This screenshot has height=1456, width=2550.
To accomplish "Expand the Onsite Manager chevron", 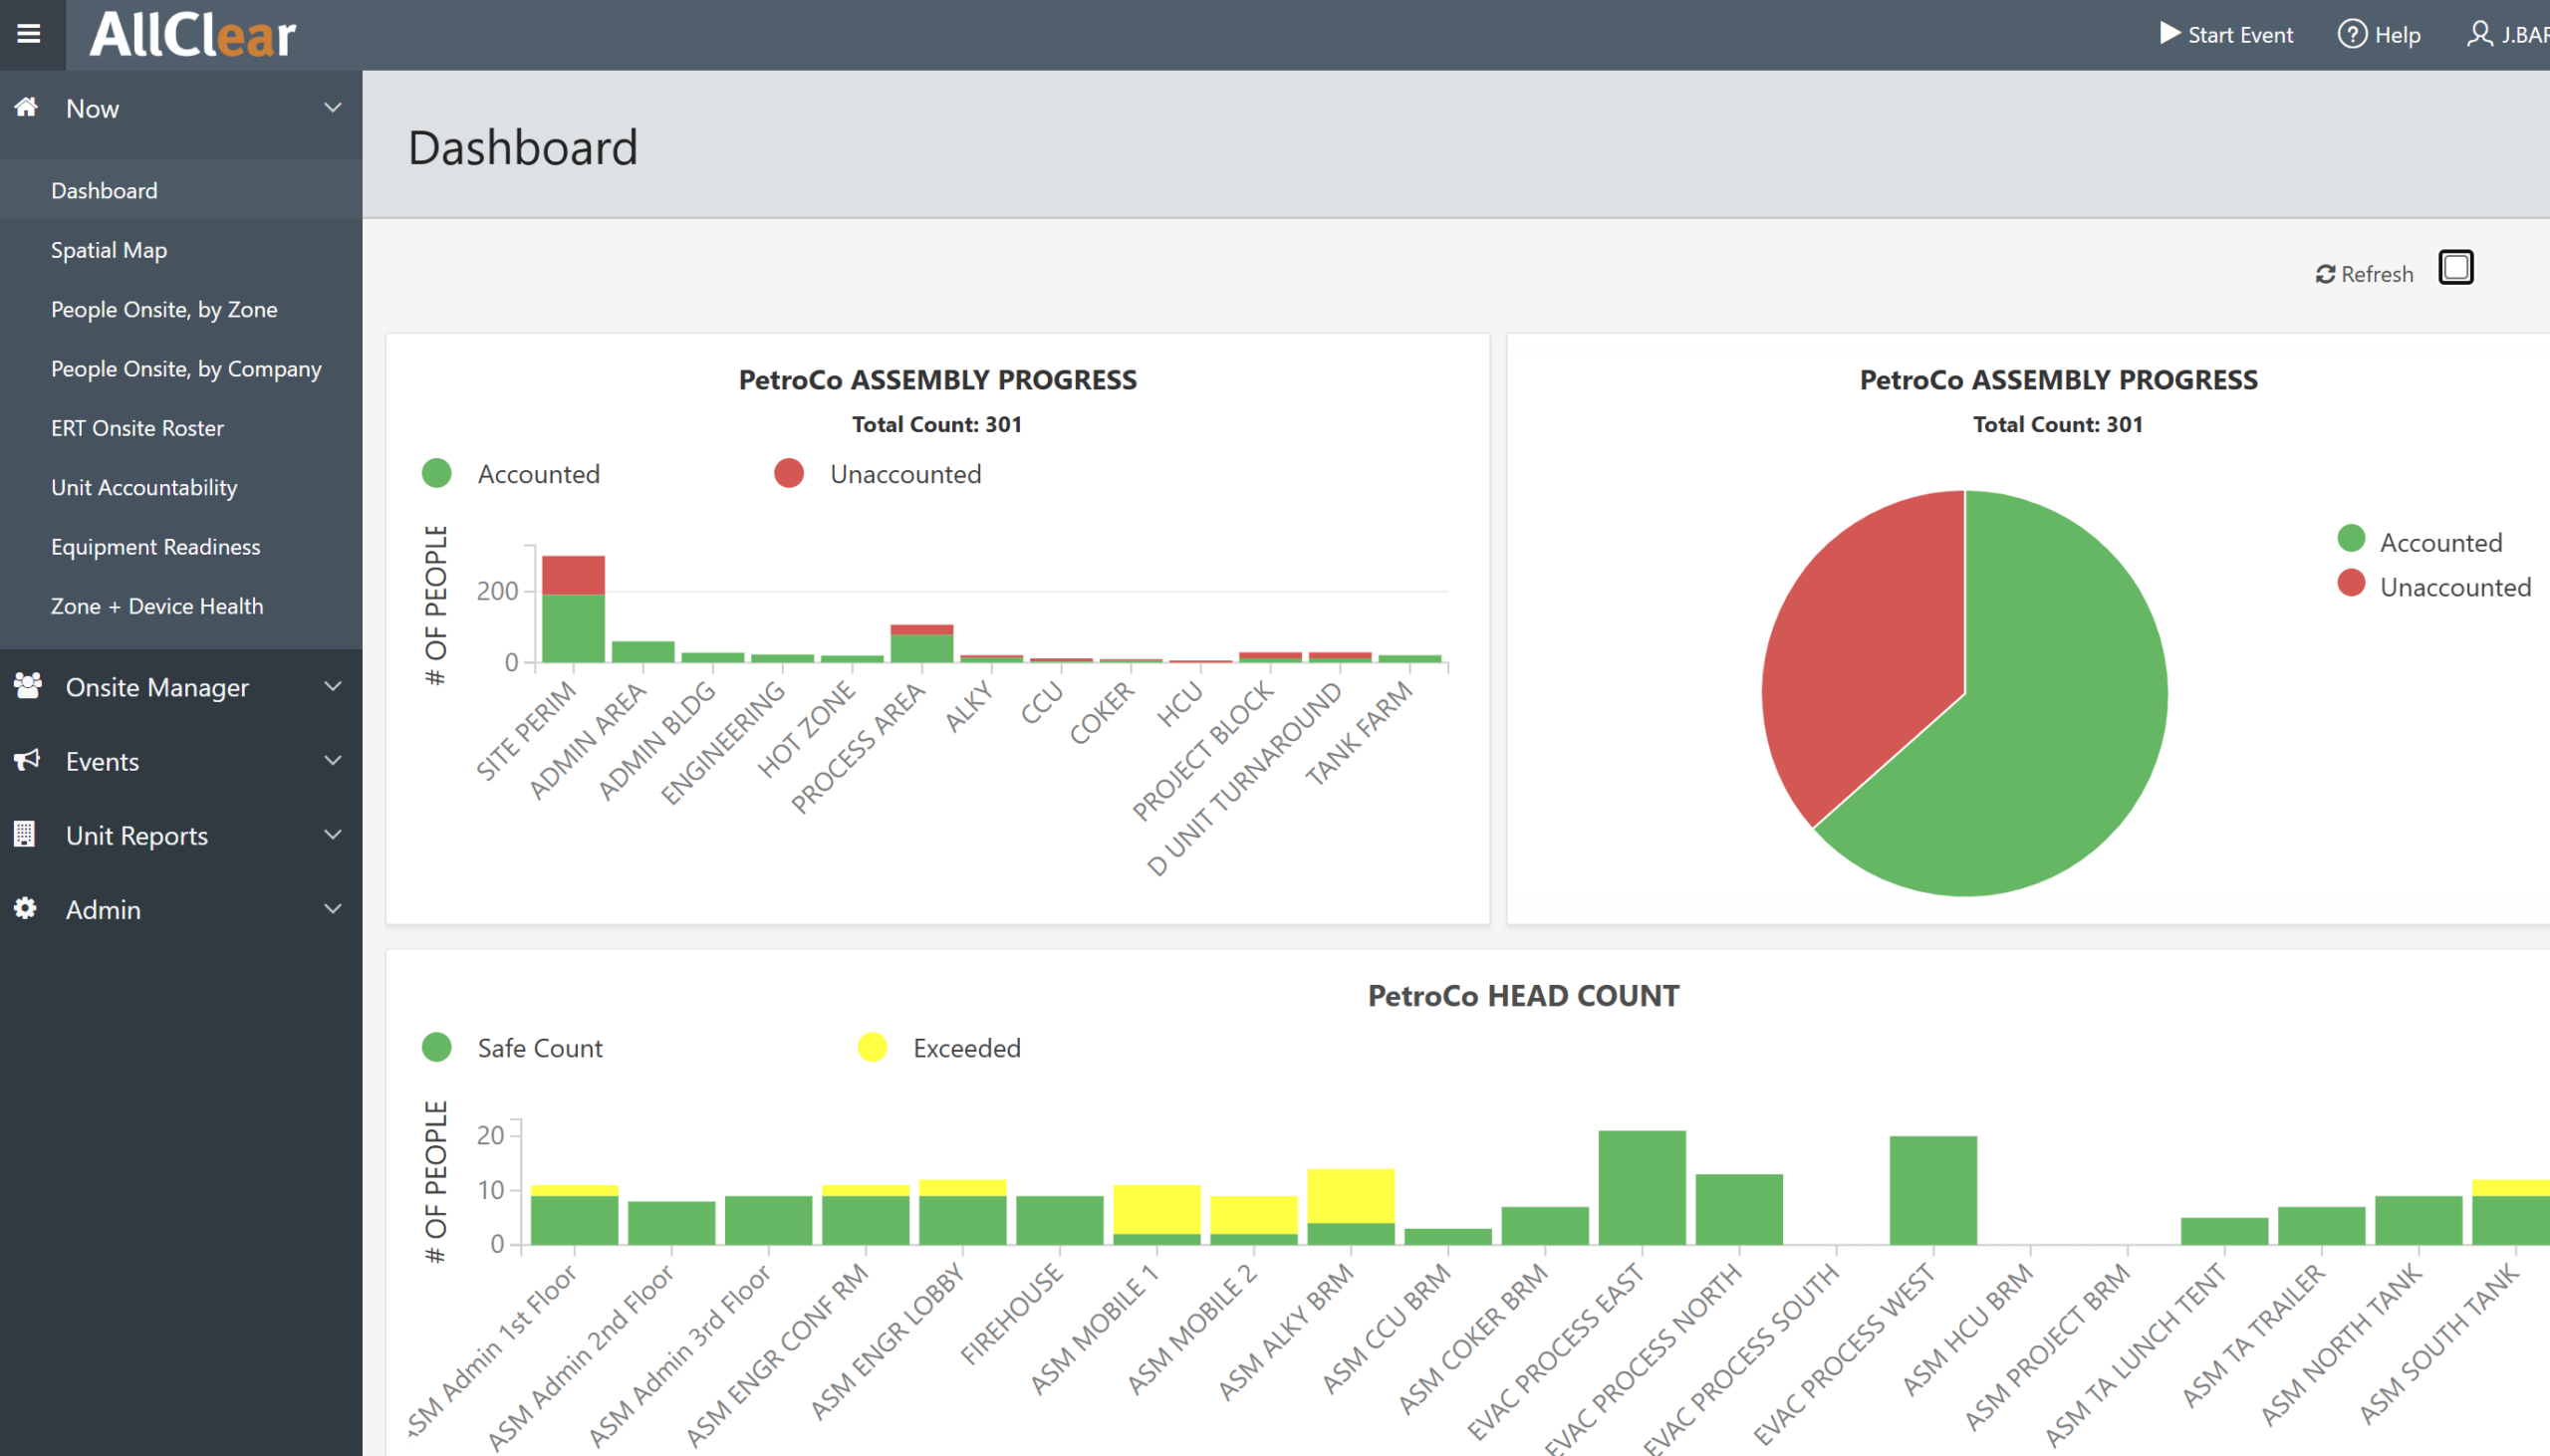I will tap(333, 686).
